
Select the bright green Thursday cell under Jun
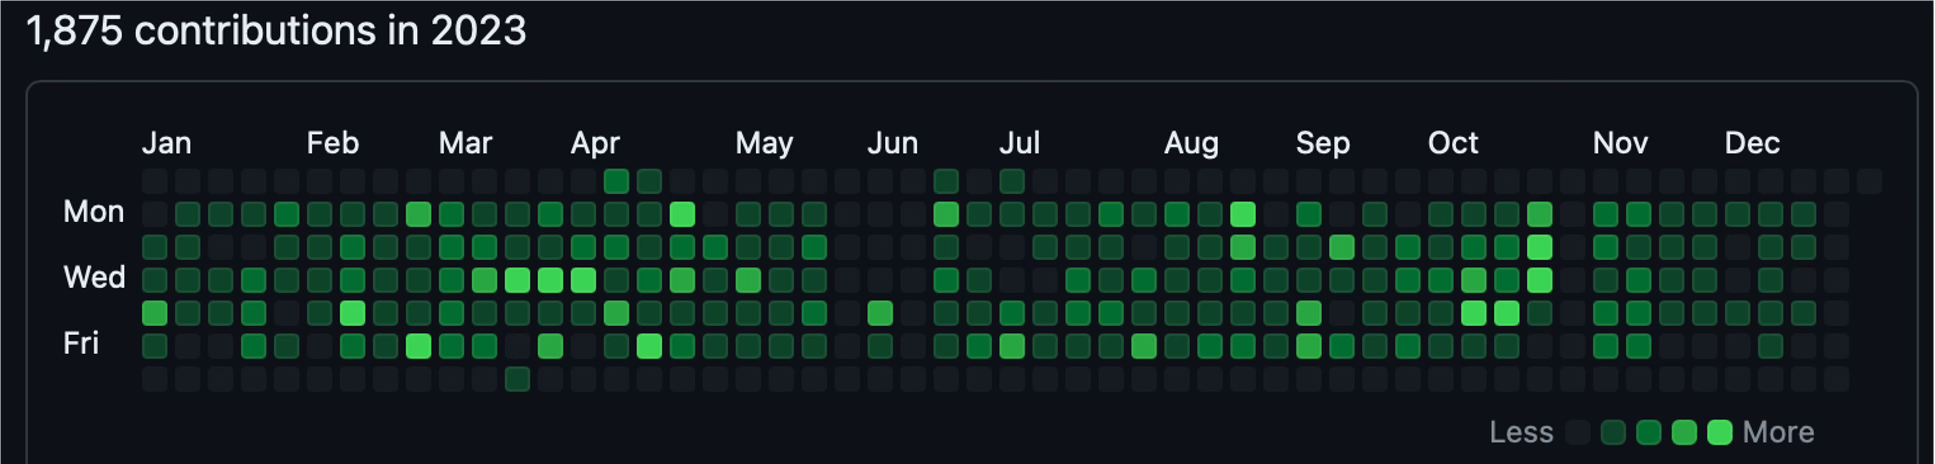tap(880, 313)
